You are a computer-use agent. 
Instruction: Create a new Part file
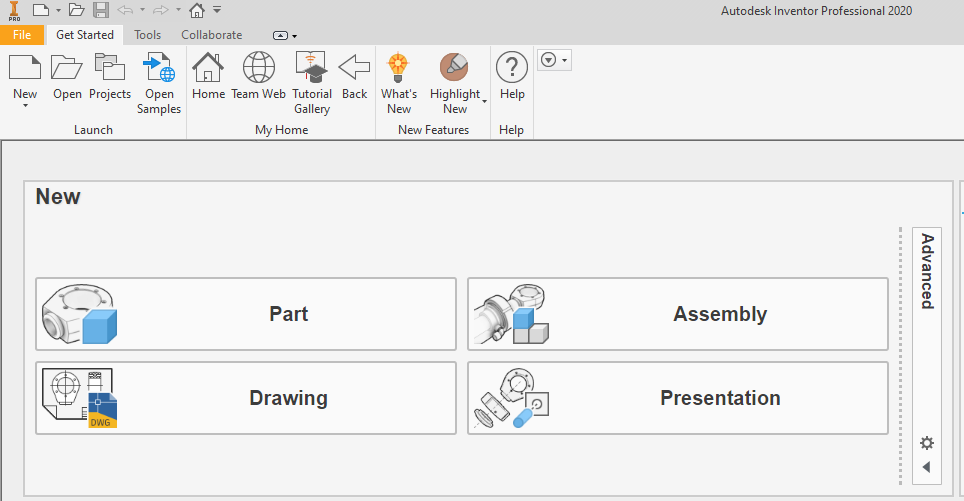tap(246, 314)
